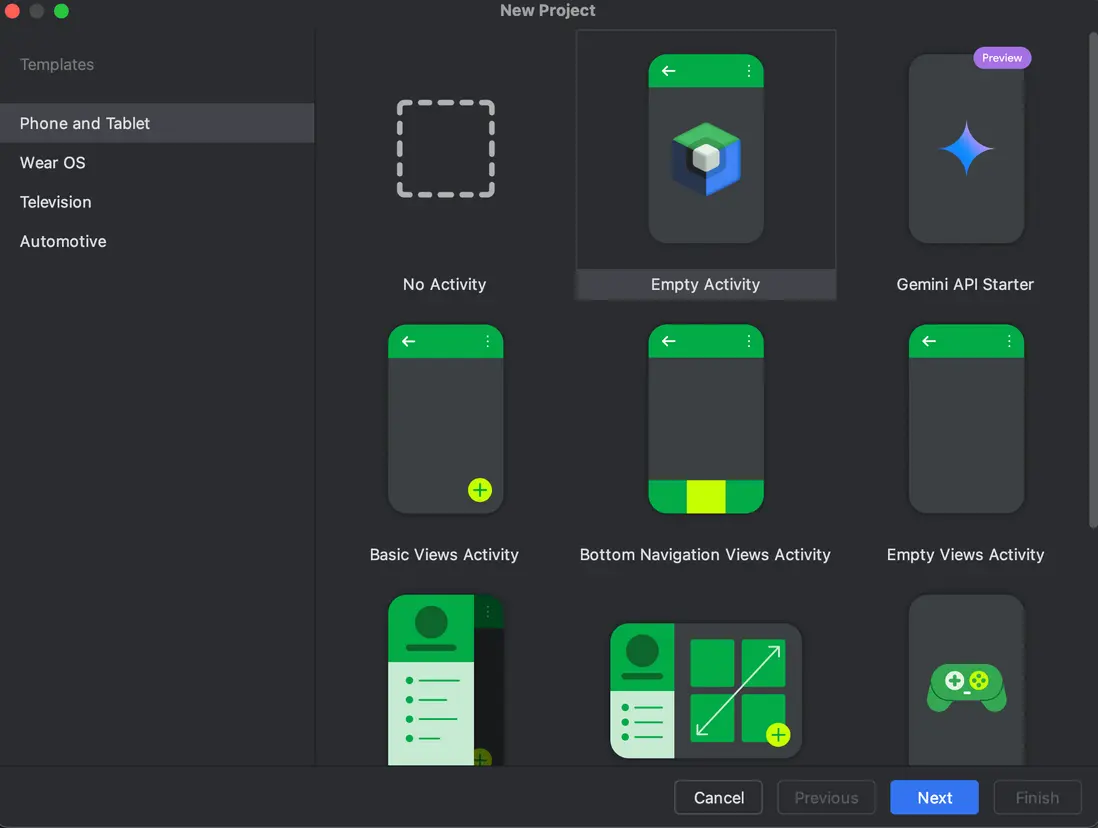Switch to Wear OS templates
The height and width of the screenshot is (828, 1098).
pos(53,162)
